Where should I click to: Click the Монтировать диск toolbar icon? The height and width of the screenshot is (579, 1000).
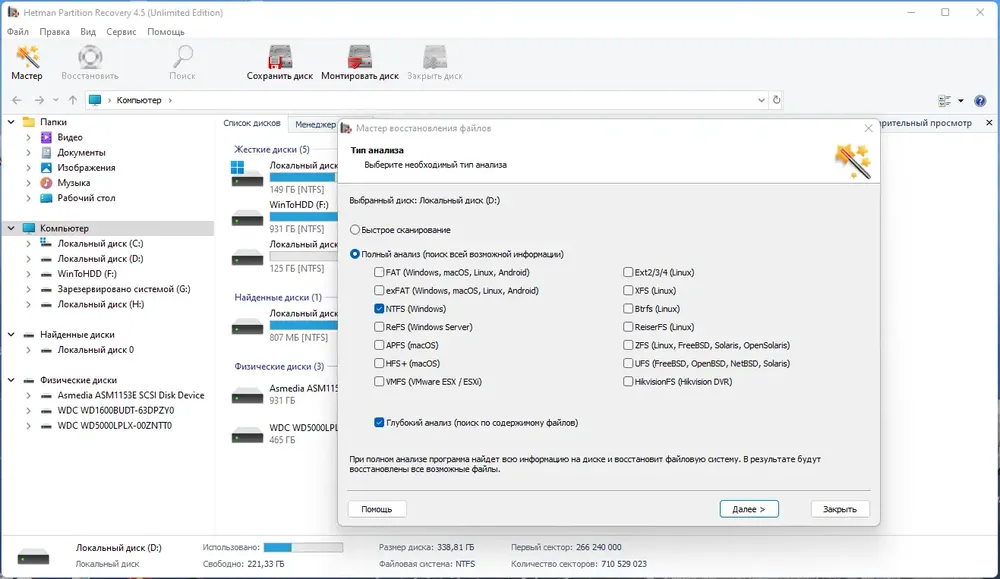point(360,63)
